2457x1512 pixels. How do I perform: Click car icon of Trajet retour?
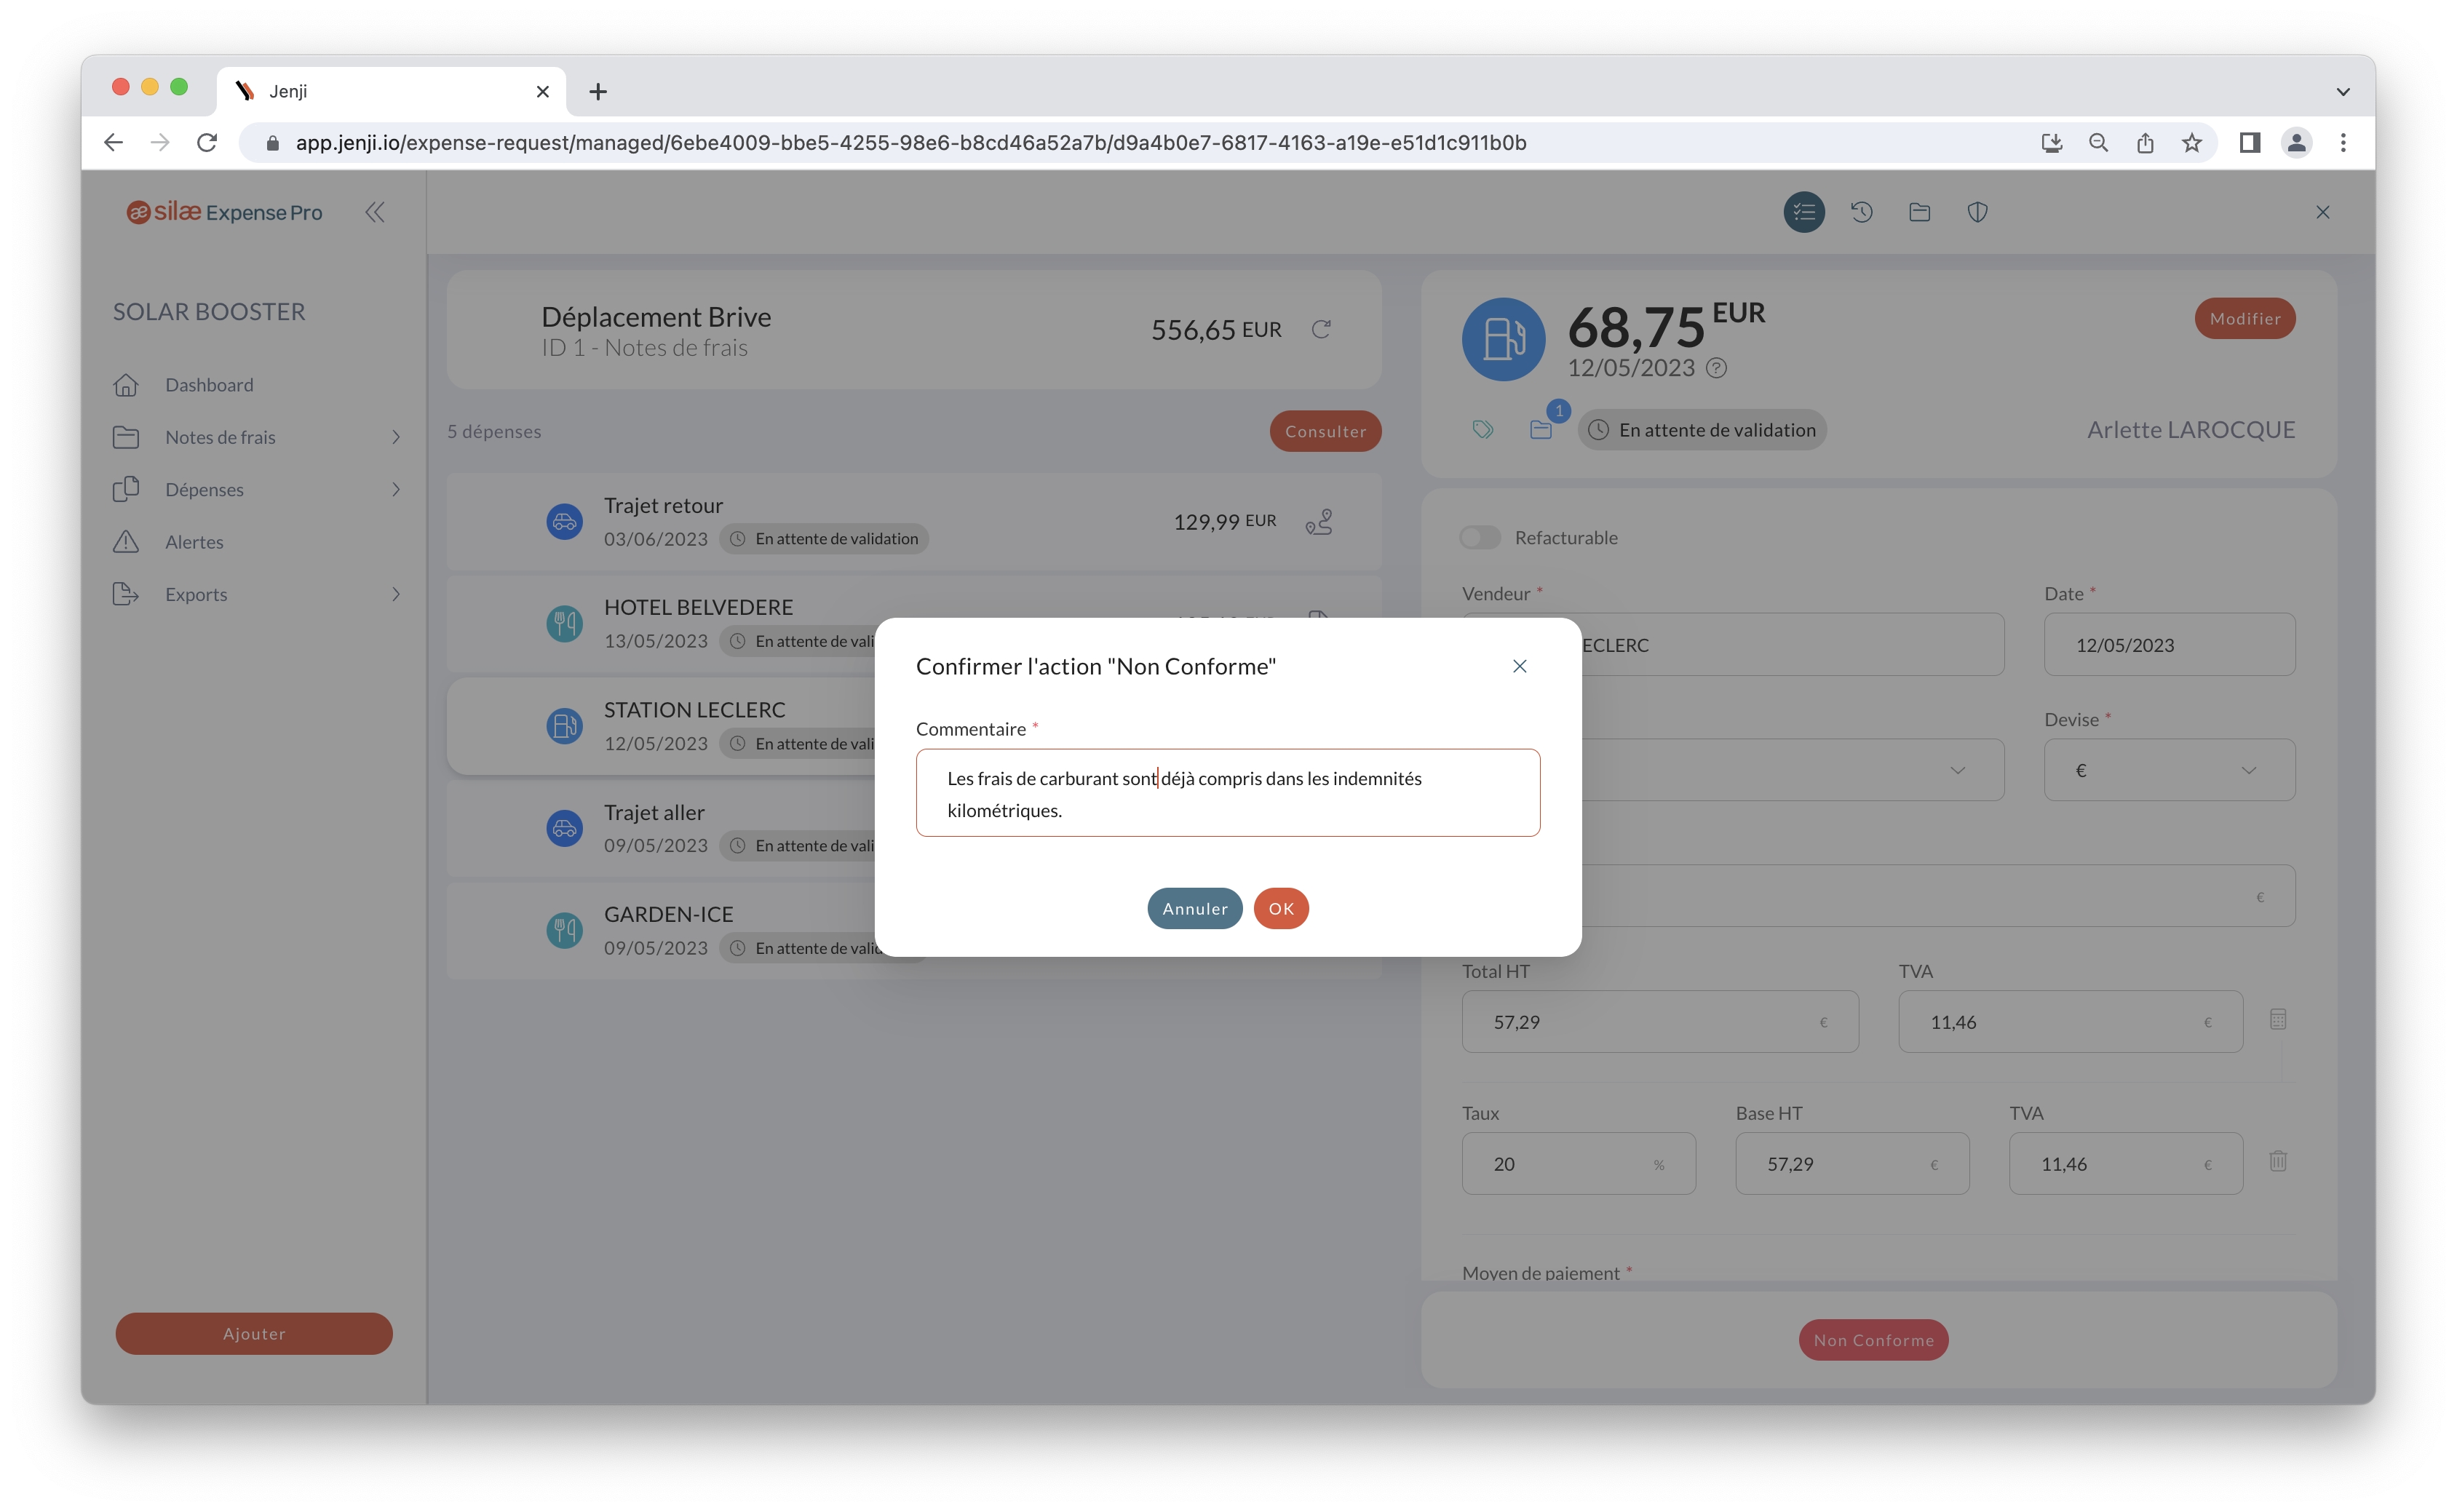(x=564, y=522)
